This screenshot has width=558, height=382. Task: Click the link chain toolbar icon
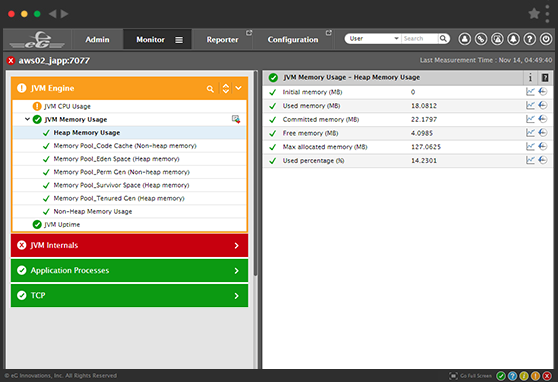481,39
